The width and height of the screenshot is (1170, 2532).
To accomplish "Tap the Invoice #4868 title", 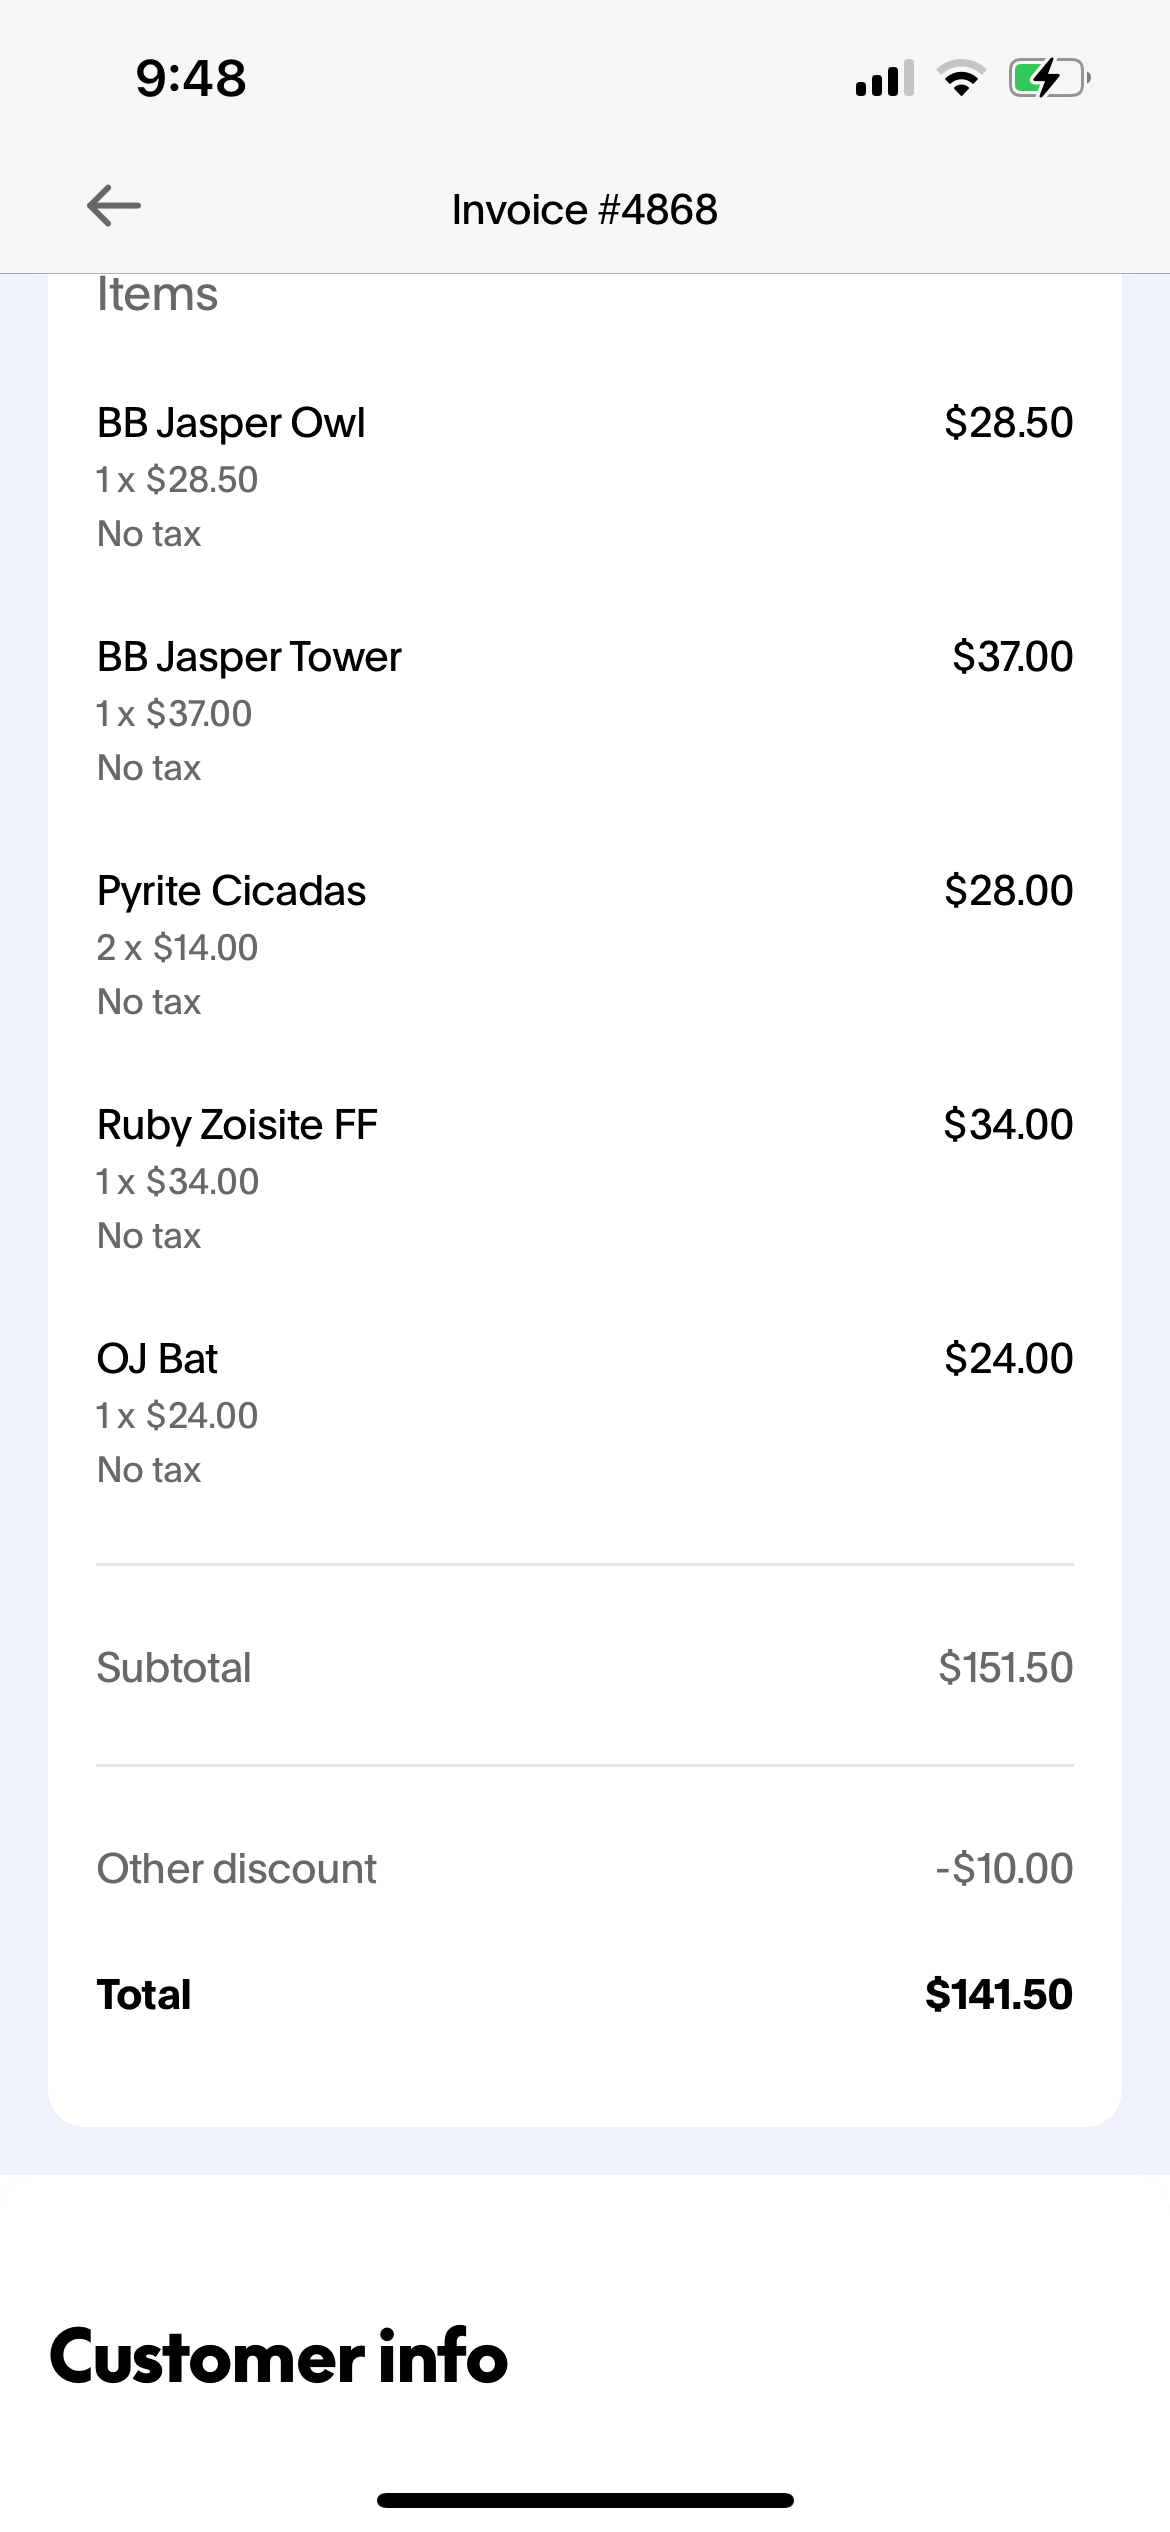I will [x=585, y=210].
